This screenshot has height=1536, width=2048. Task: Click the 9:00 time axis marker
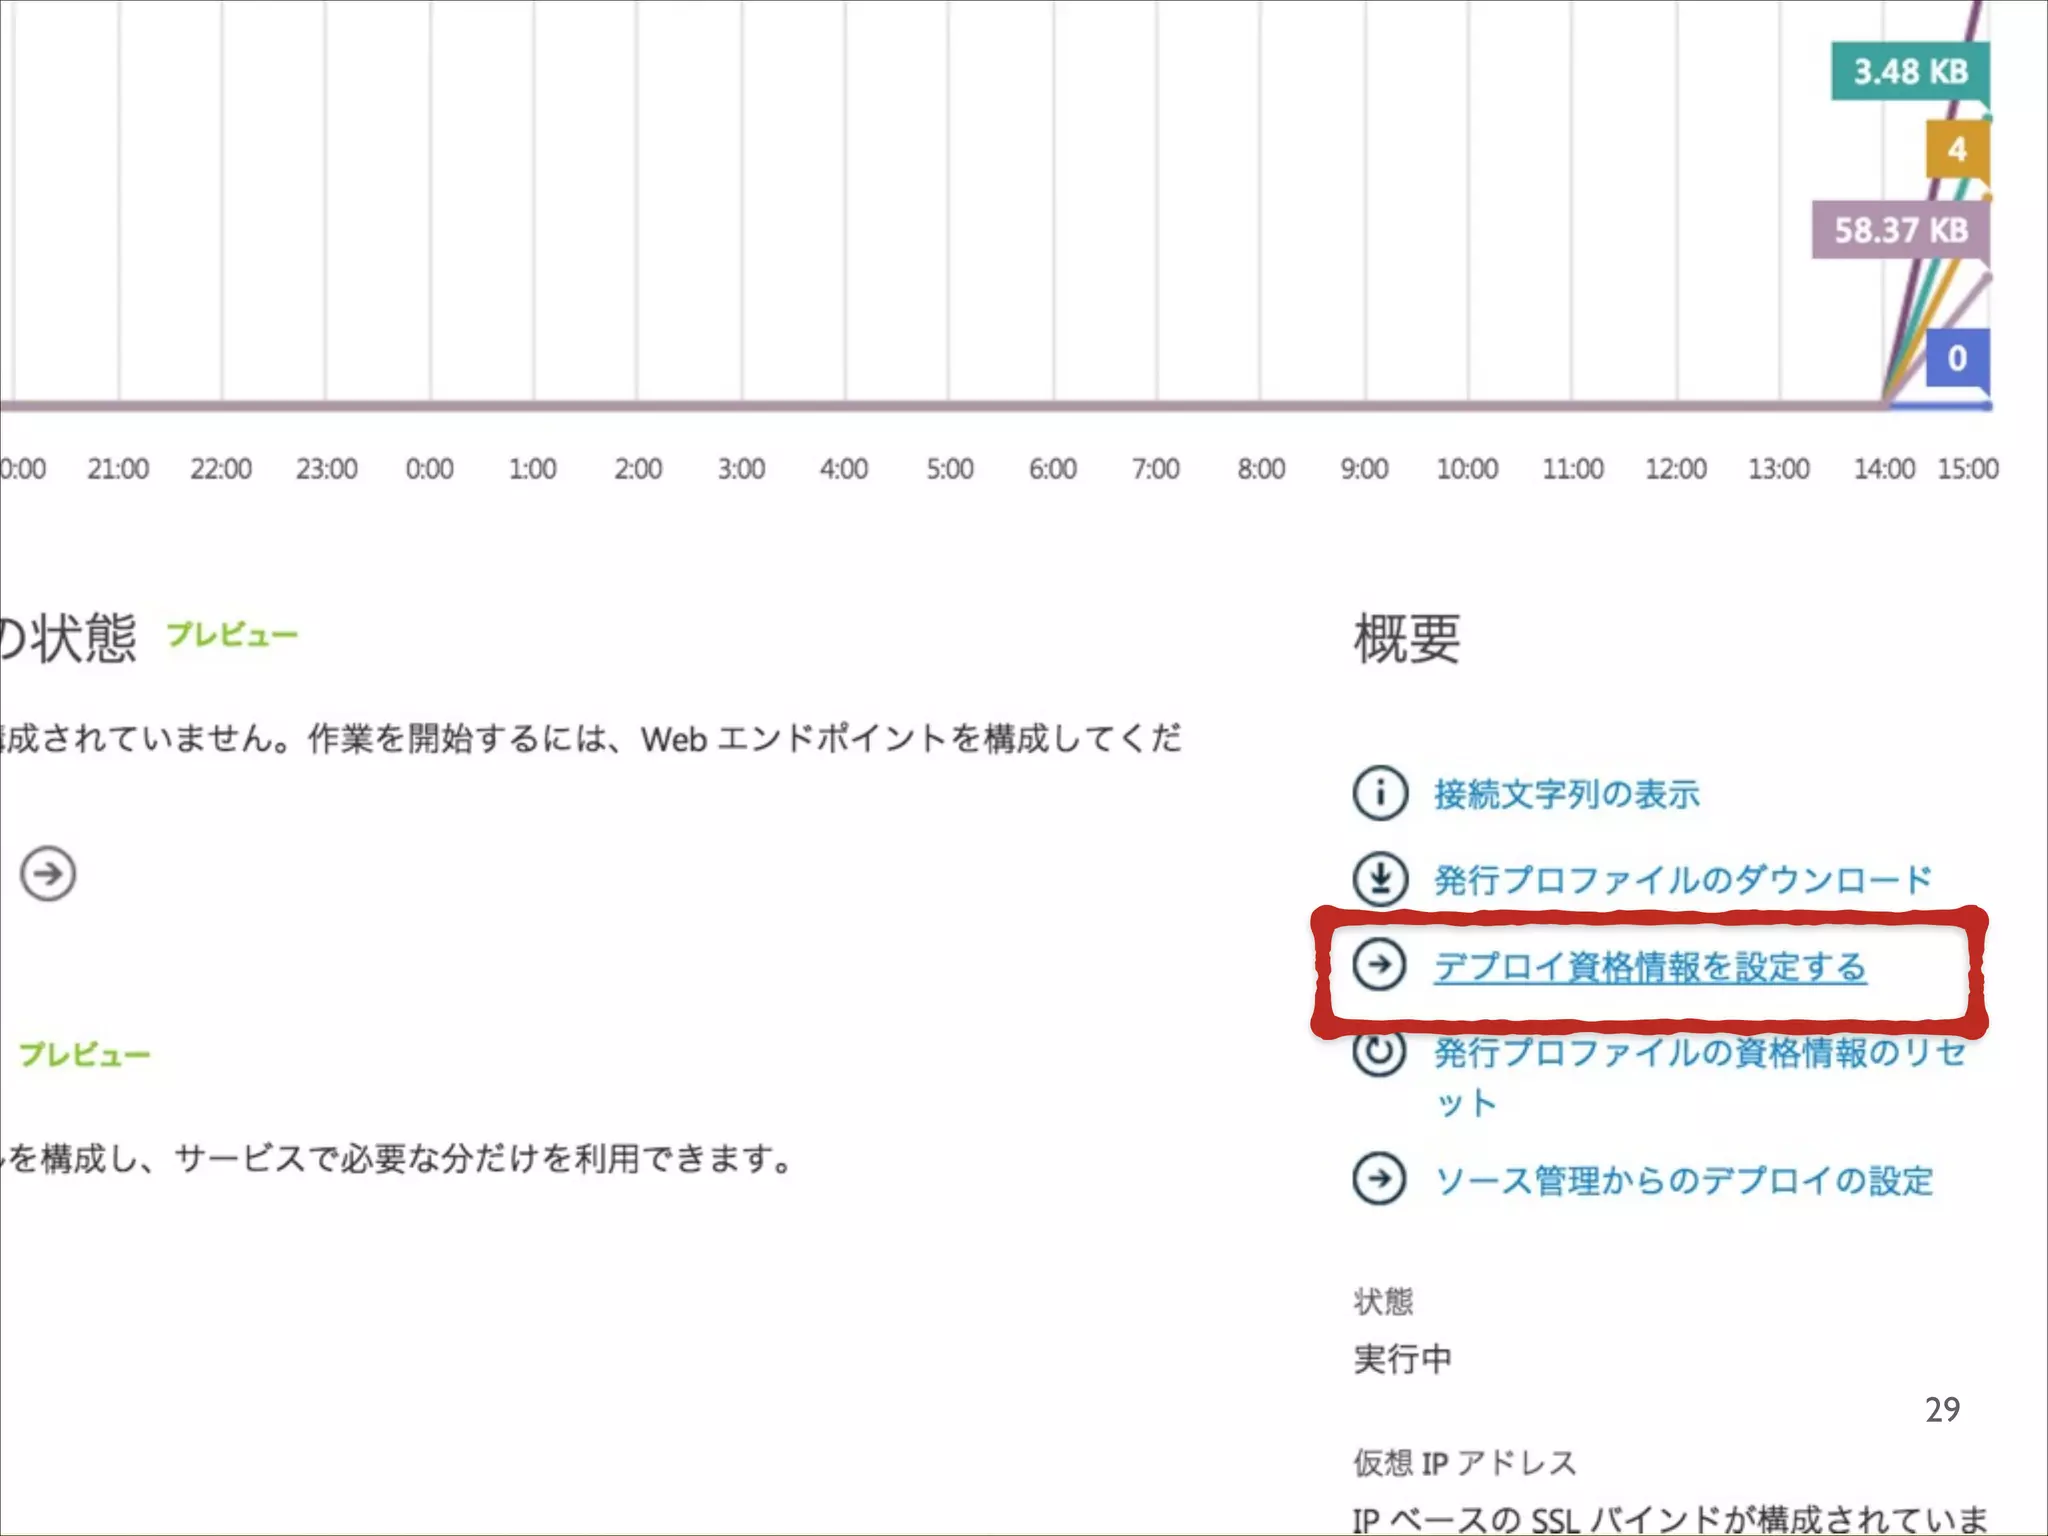tap(1364, 469)
